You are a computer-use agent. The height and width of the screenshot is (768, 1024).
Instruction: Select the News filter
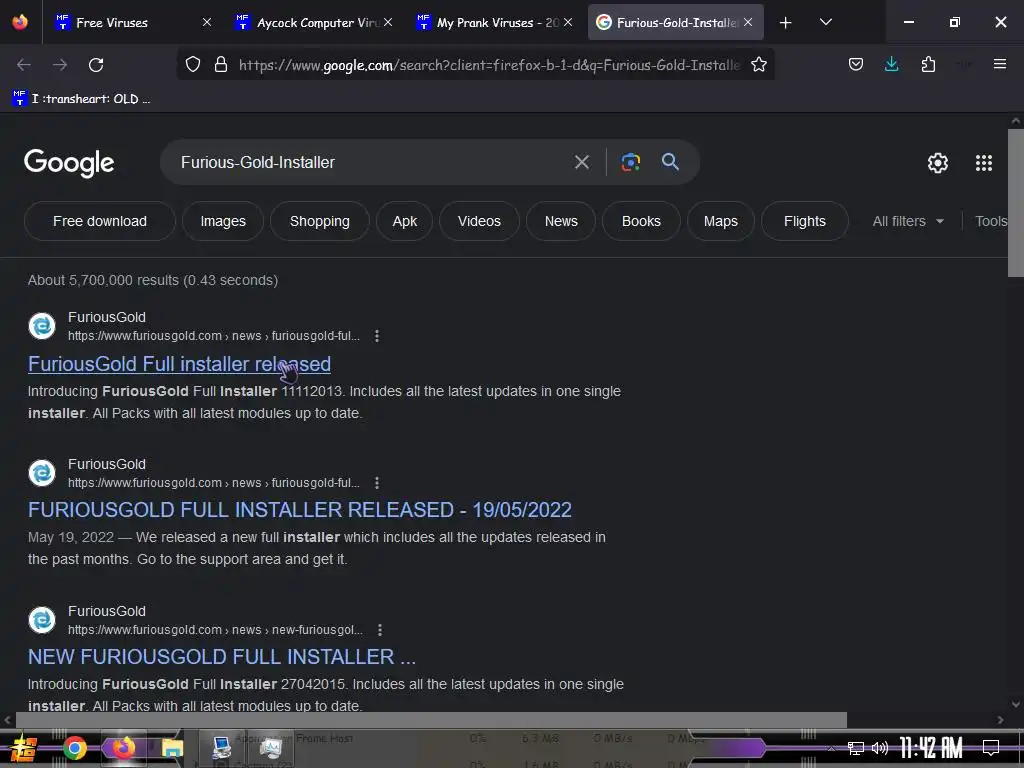pyautogui.click(x=561, y=221)
